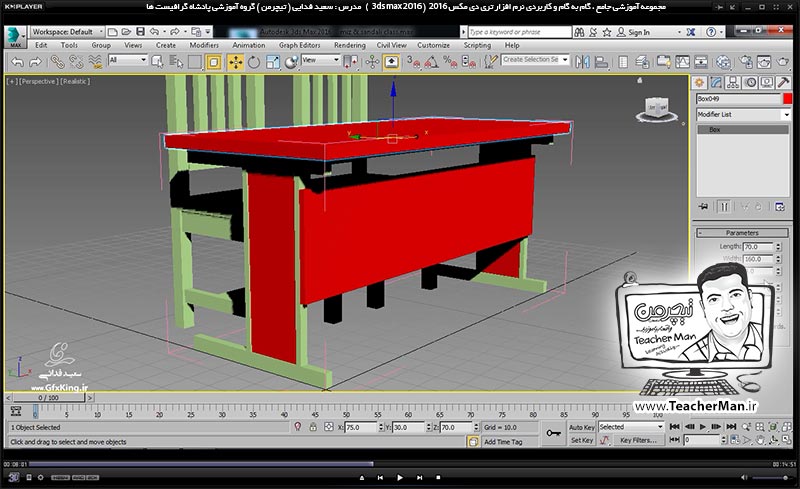Open the Graph Editors menu
Viewport: 800px width, 489px height.
(299, 45)
